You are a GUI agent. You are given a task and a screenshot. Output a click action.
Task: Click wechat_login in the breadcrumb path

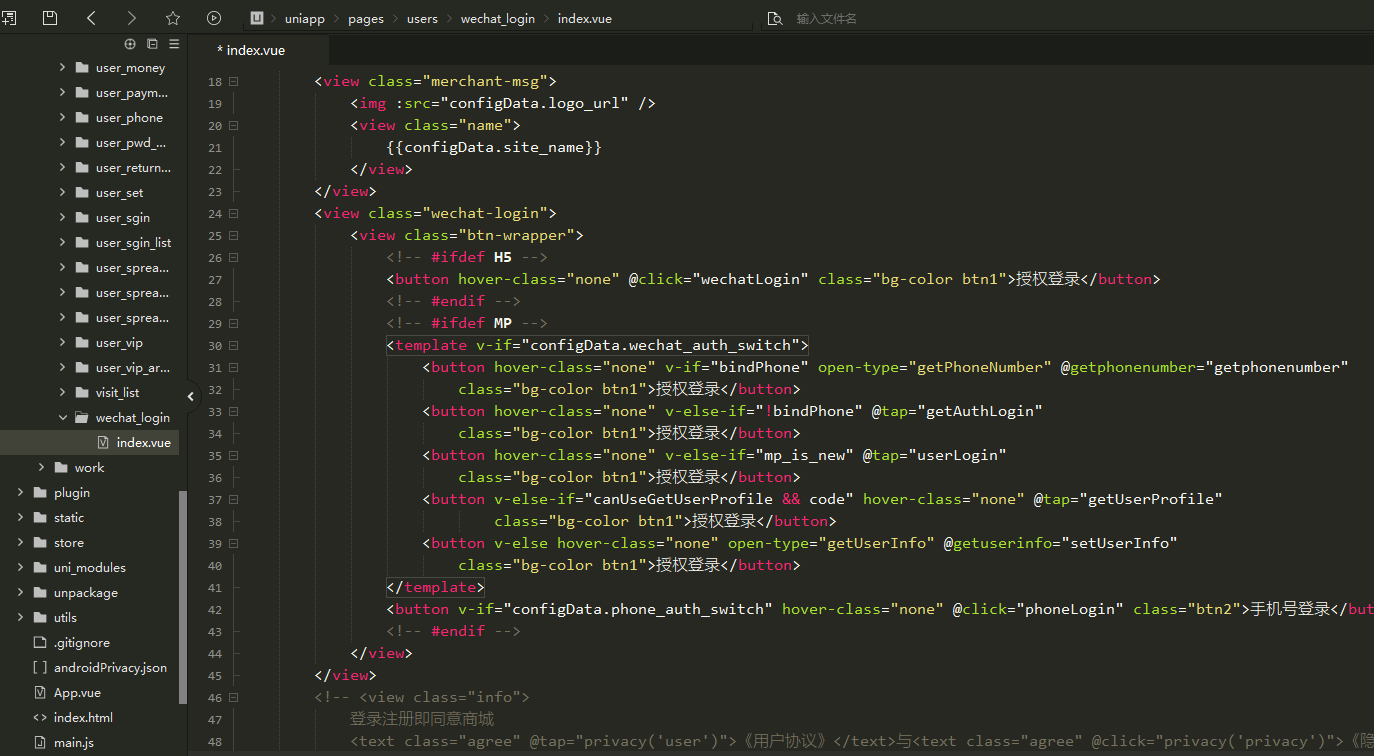point(497,19)
